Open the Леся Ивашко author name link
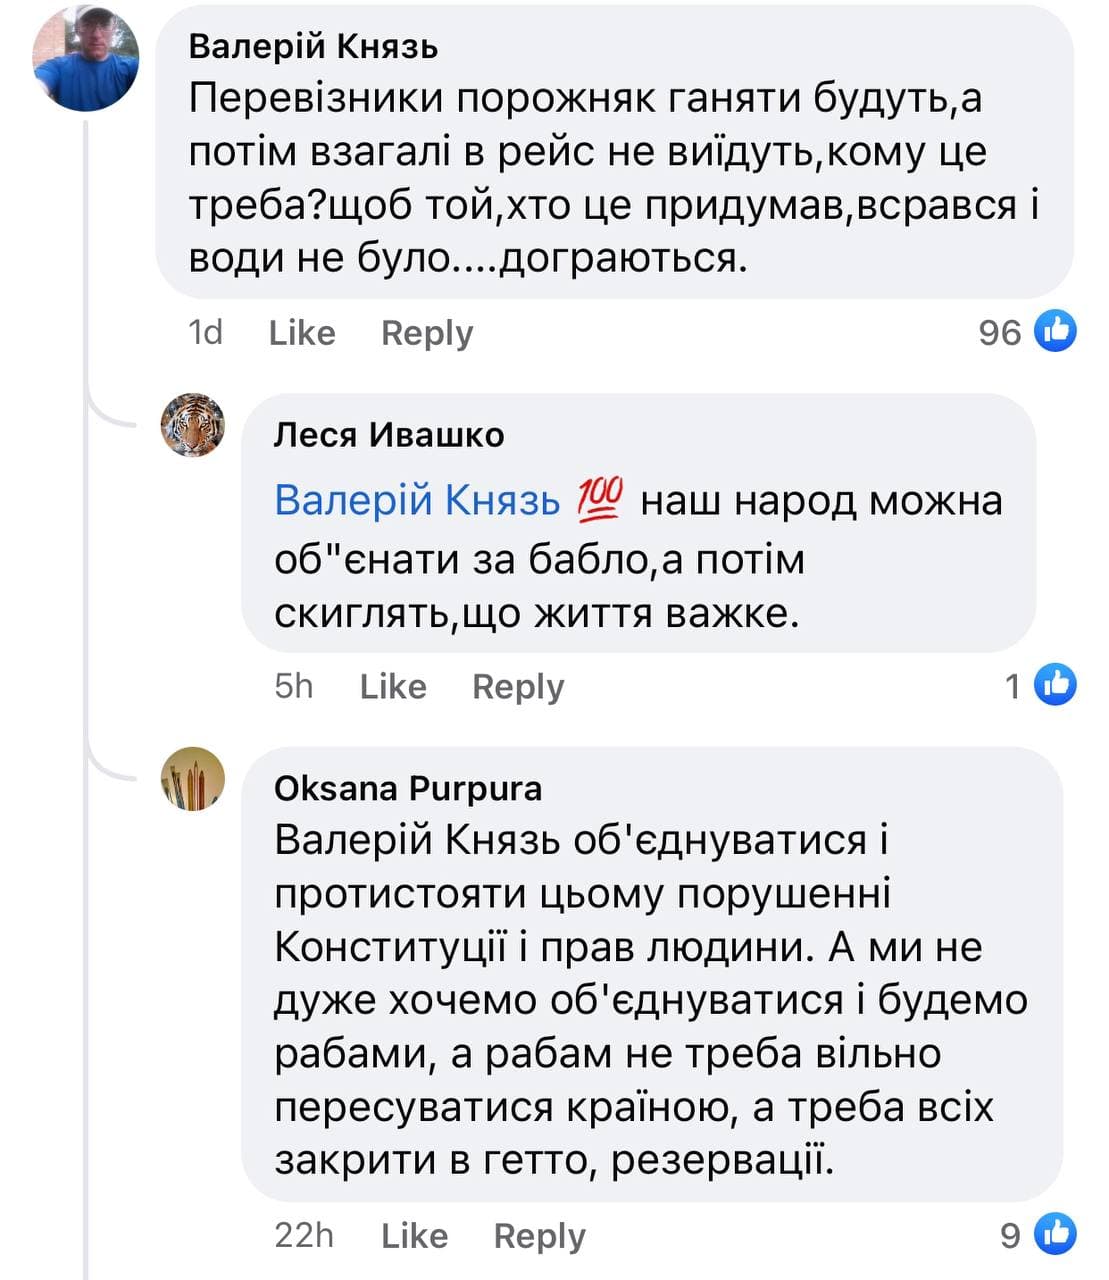Viewport: 1109px width, 1280px height. pos(389,435)
